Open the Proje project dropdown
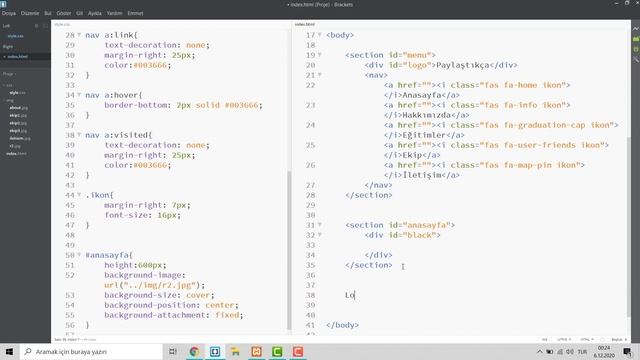The width and height of the screenshot is (640, 360). pyautogui.click(x=9, y=74)
